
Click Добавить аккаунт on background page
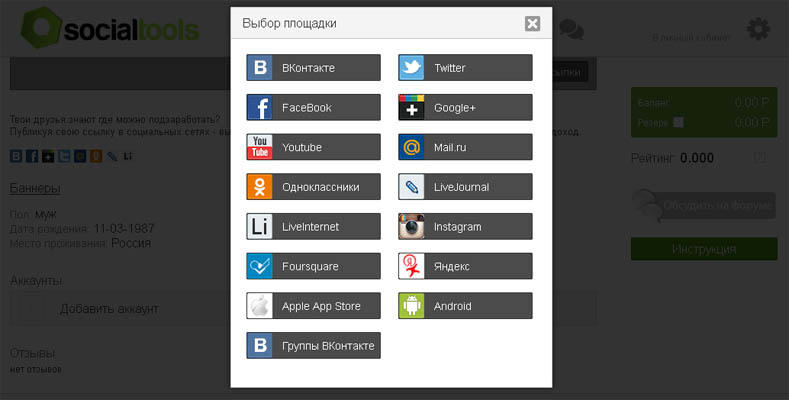coord(109,309)
